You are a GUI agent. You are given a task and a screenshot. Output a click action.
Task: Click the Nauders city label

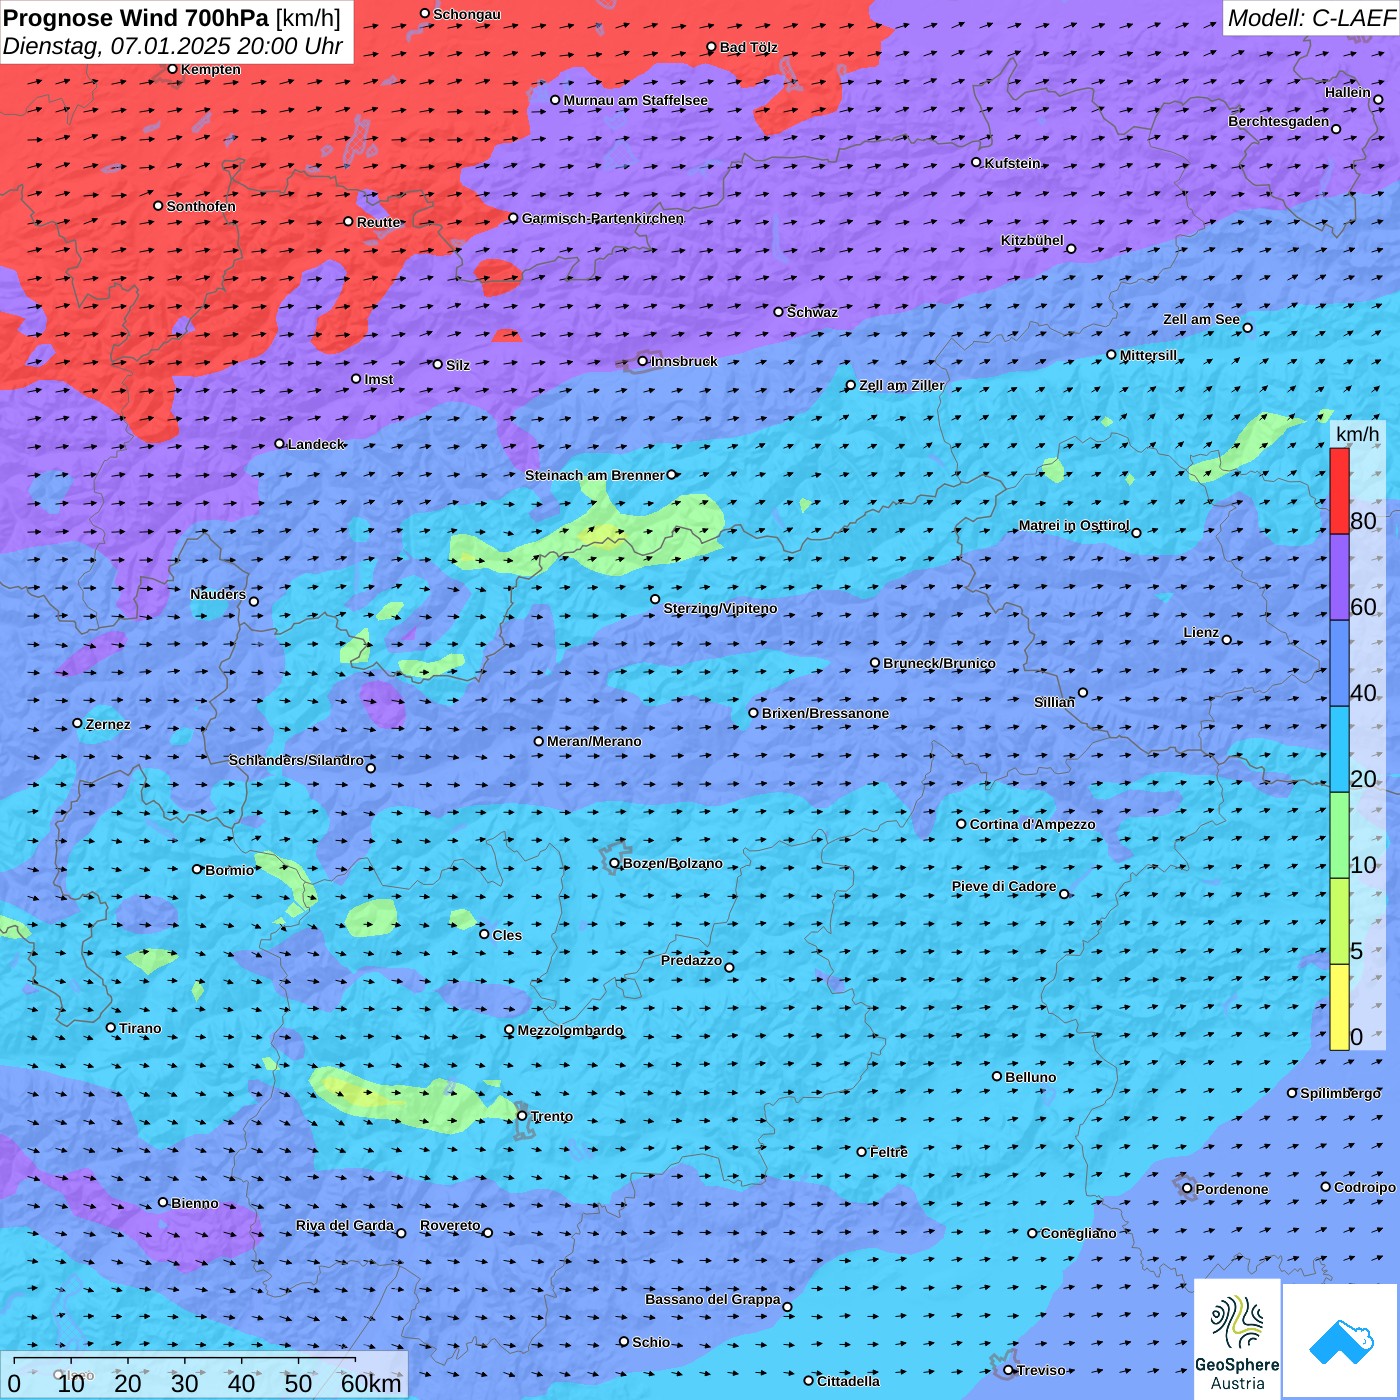218,594
